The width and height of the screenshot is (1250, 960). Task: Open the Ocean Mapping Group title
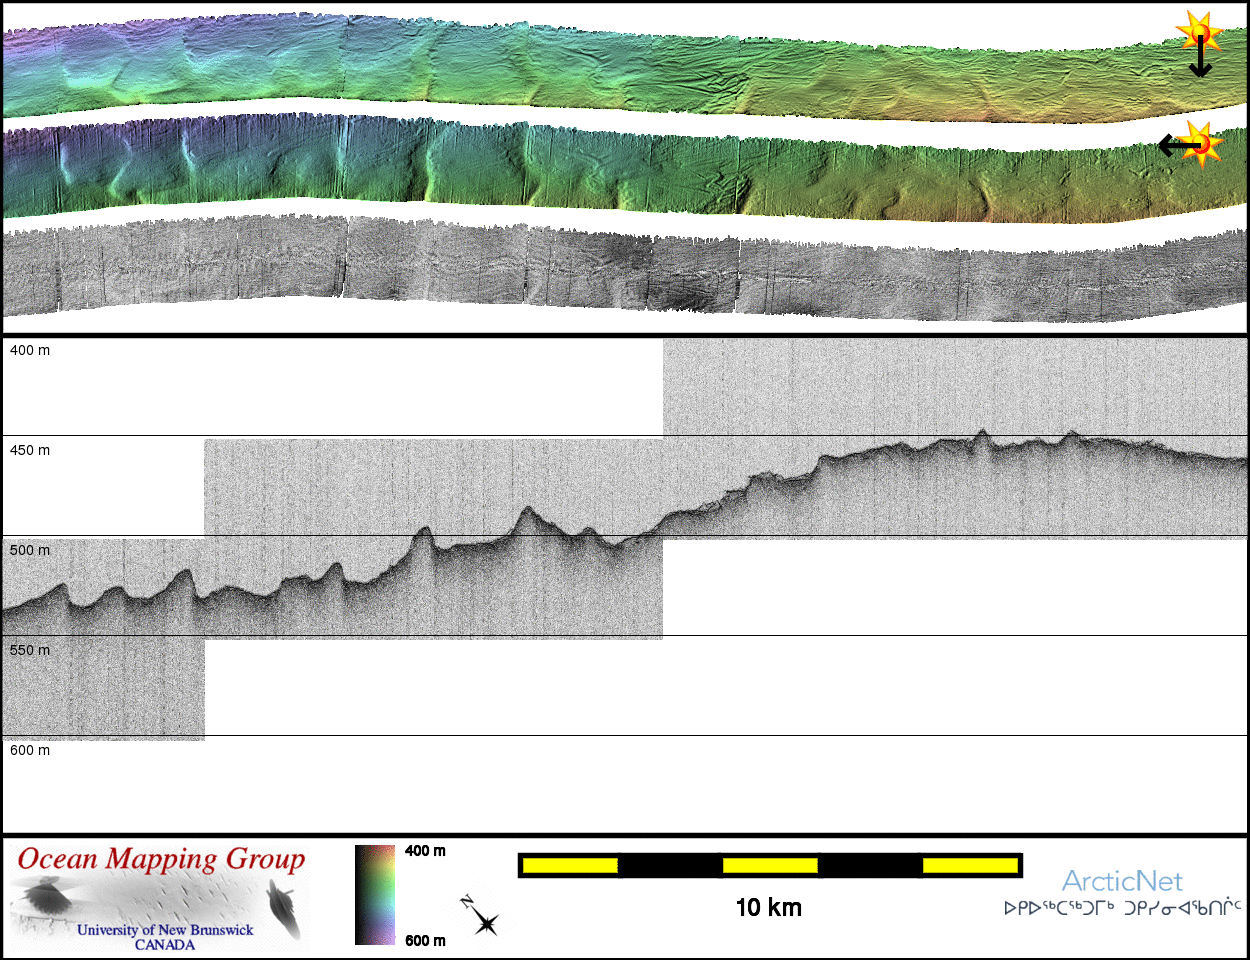click(x=161, y=860)
